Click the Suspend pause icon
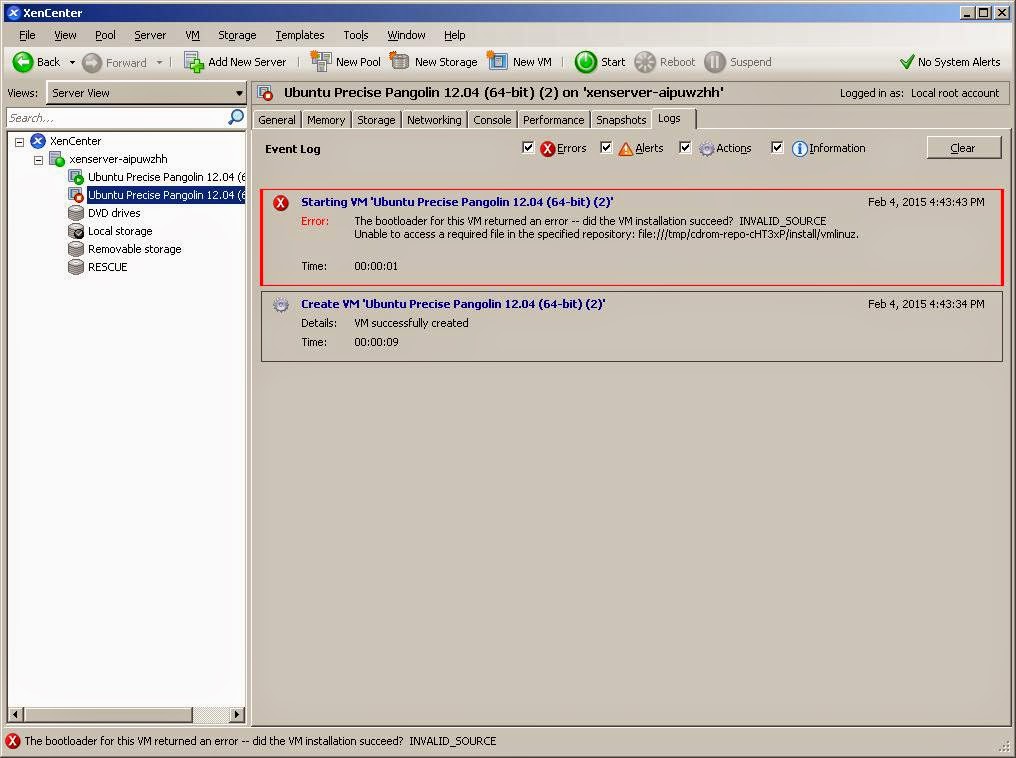Viewport: 1016px width, 758px height. (x=715, y=62)
